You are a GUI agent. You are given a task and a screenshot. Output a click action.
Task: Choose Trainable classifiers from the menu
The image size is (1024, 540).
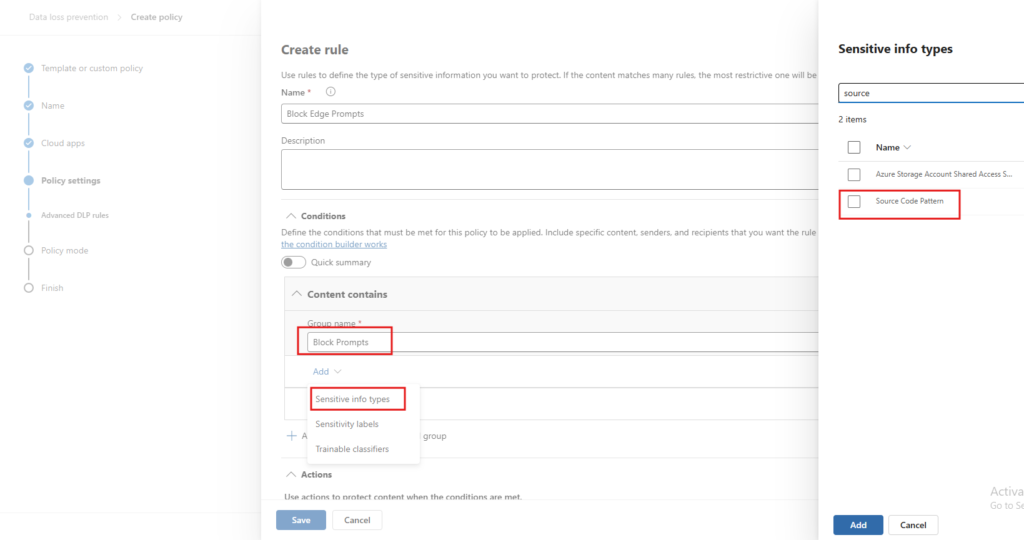pos(352,449)
